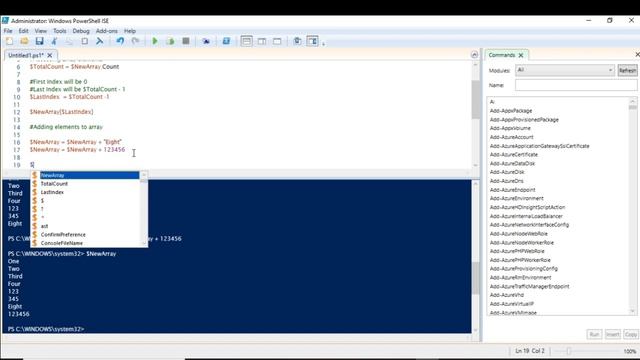Screen dimensions: 640x360
Task: Open the Edit menu
Action: point(23,31)
